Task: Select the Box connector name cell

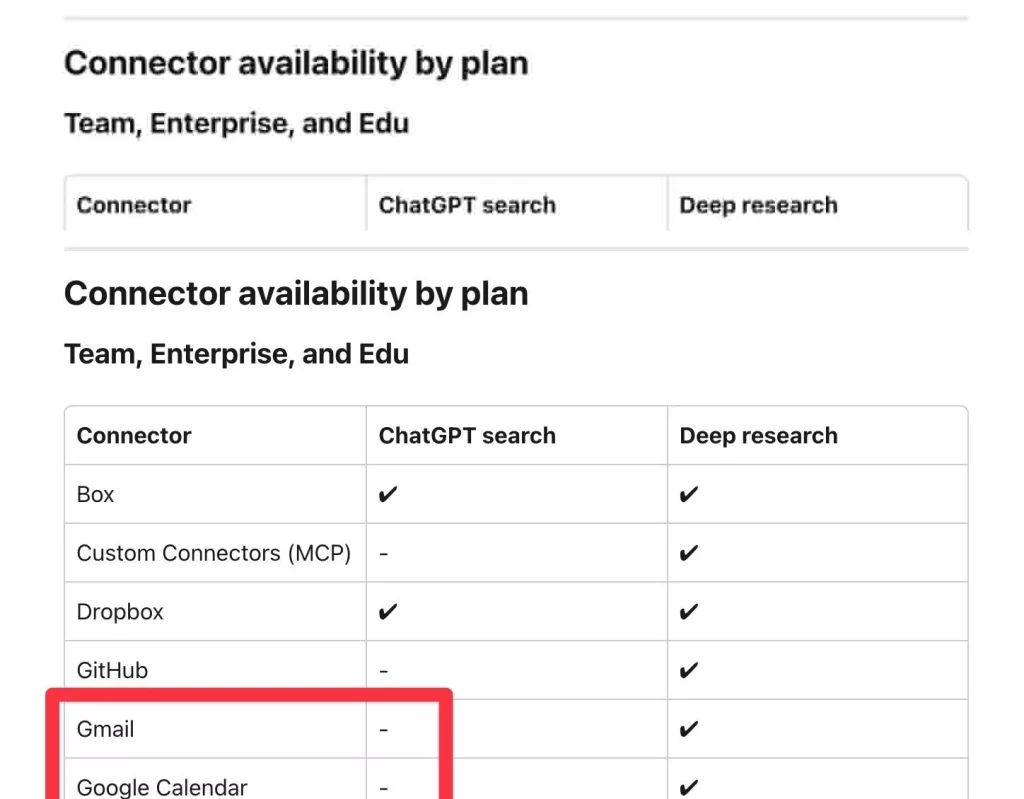Action: coord(96,495)
